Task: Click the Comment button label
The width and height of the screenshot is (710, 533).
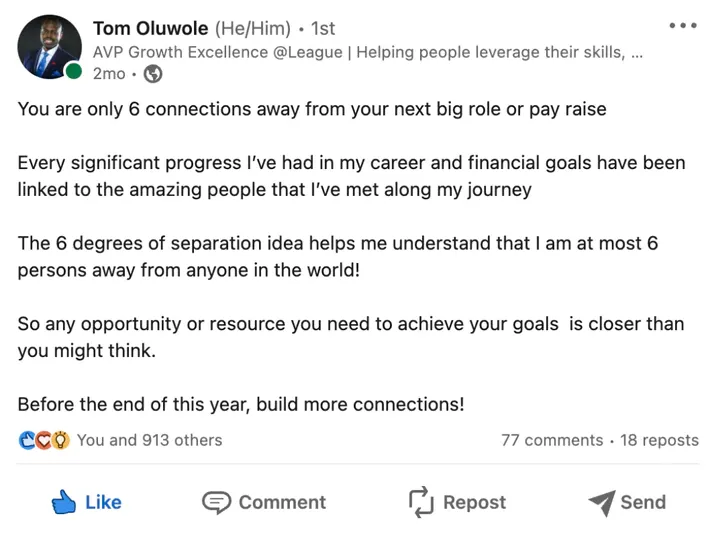Action: (282, 502)
